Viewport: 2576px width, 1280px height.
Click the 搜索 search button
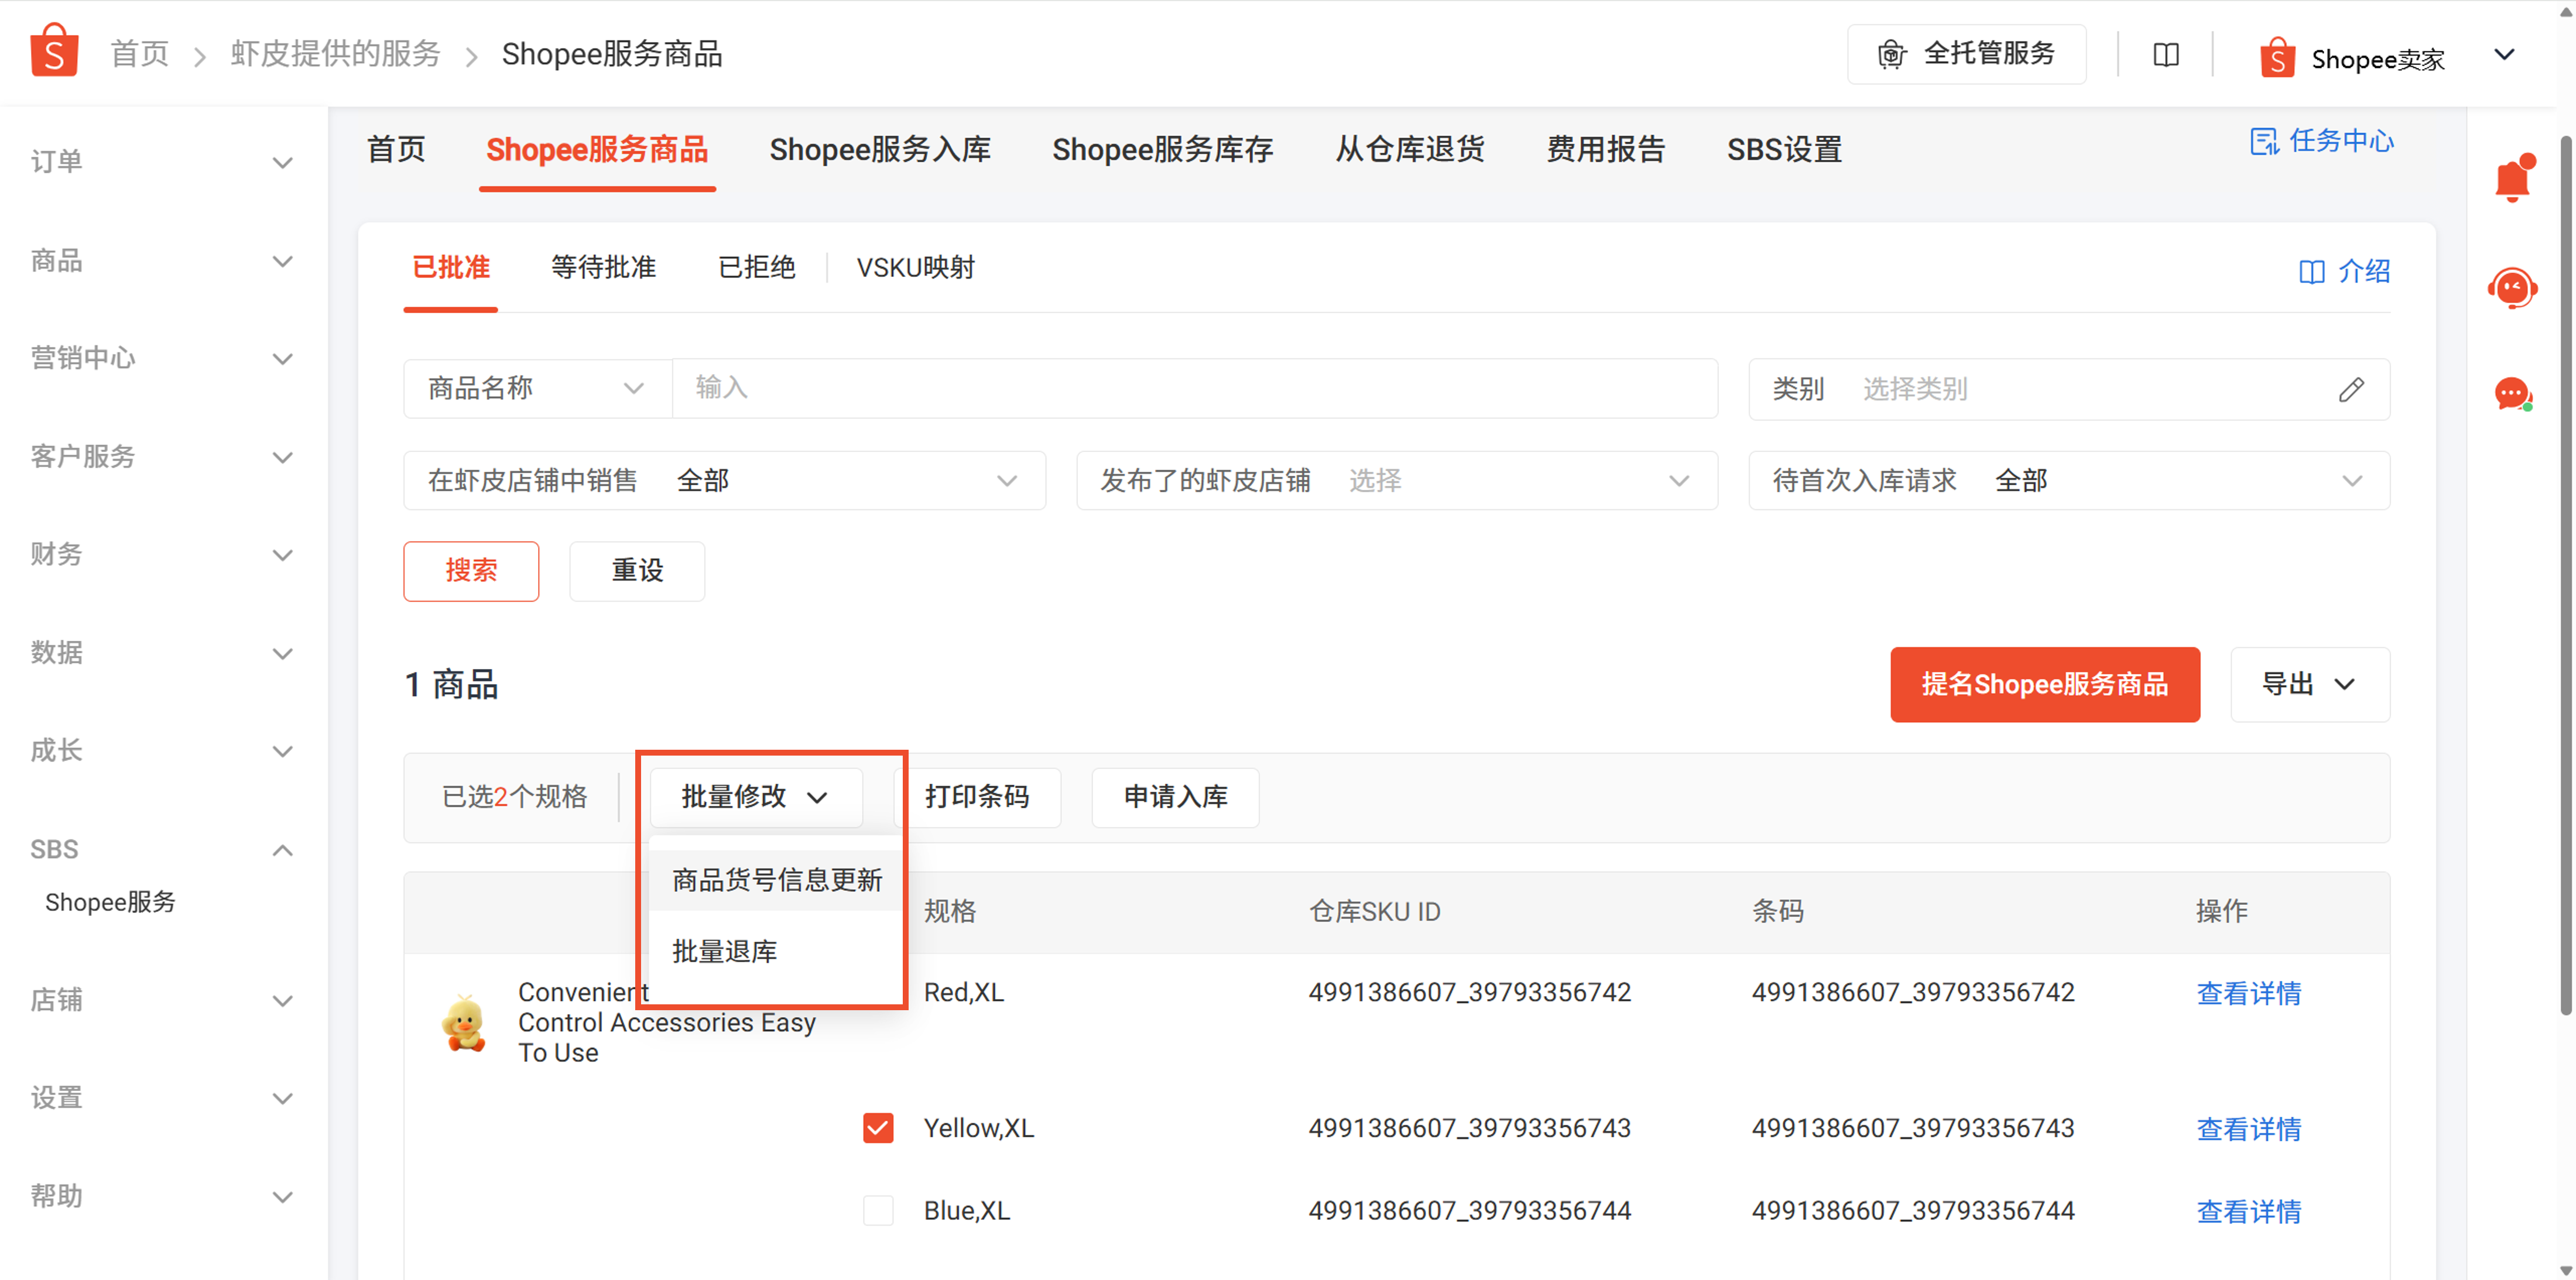point(471,571)
